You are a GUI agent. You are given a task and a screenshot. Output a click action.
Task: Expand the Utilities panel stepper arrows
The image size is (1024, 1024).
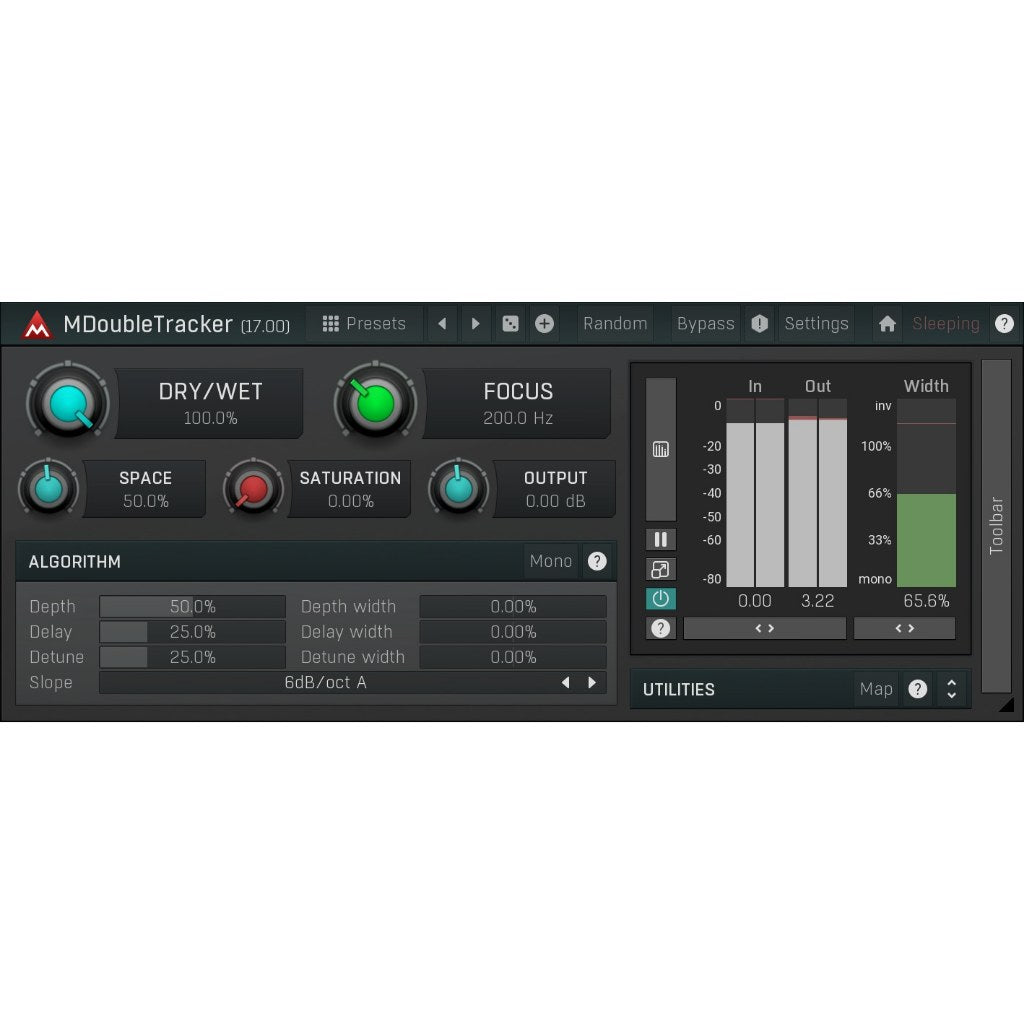tap(951, 689)
